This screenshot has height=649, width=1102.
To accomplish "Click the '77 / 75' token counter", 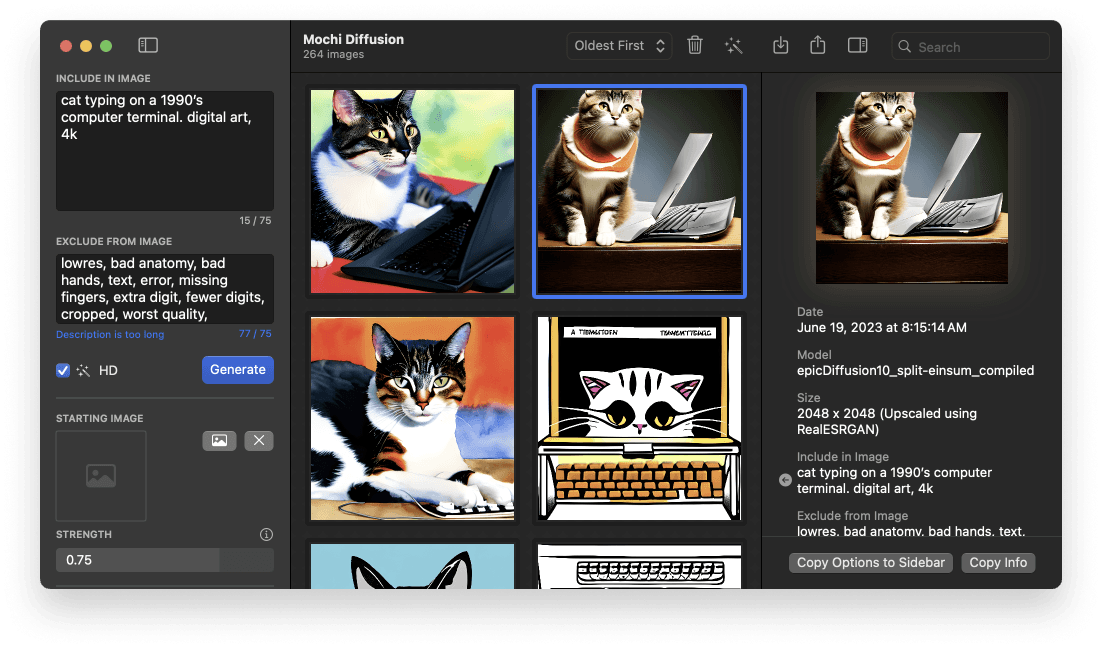I will (255, 334).
